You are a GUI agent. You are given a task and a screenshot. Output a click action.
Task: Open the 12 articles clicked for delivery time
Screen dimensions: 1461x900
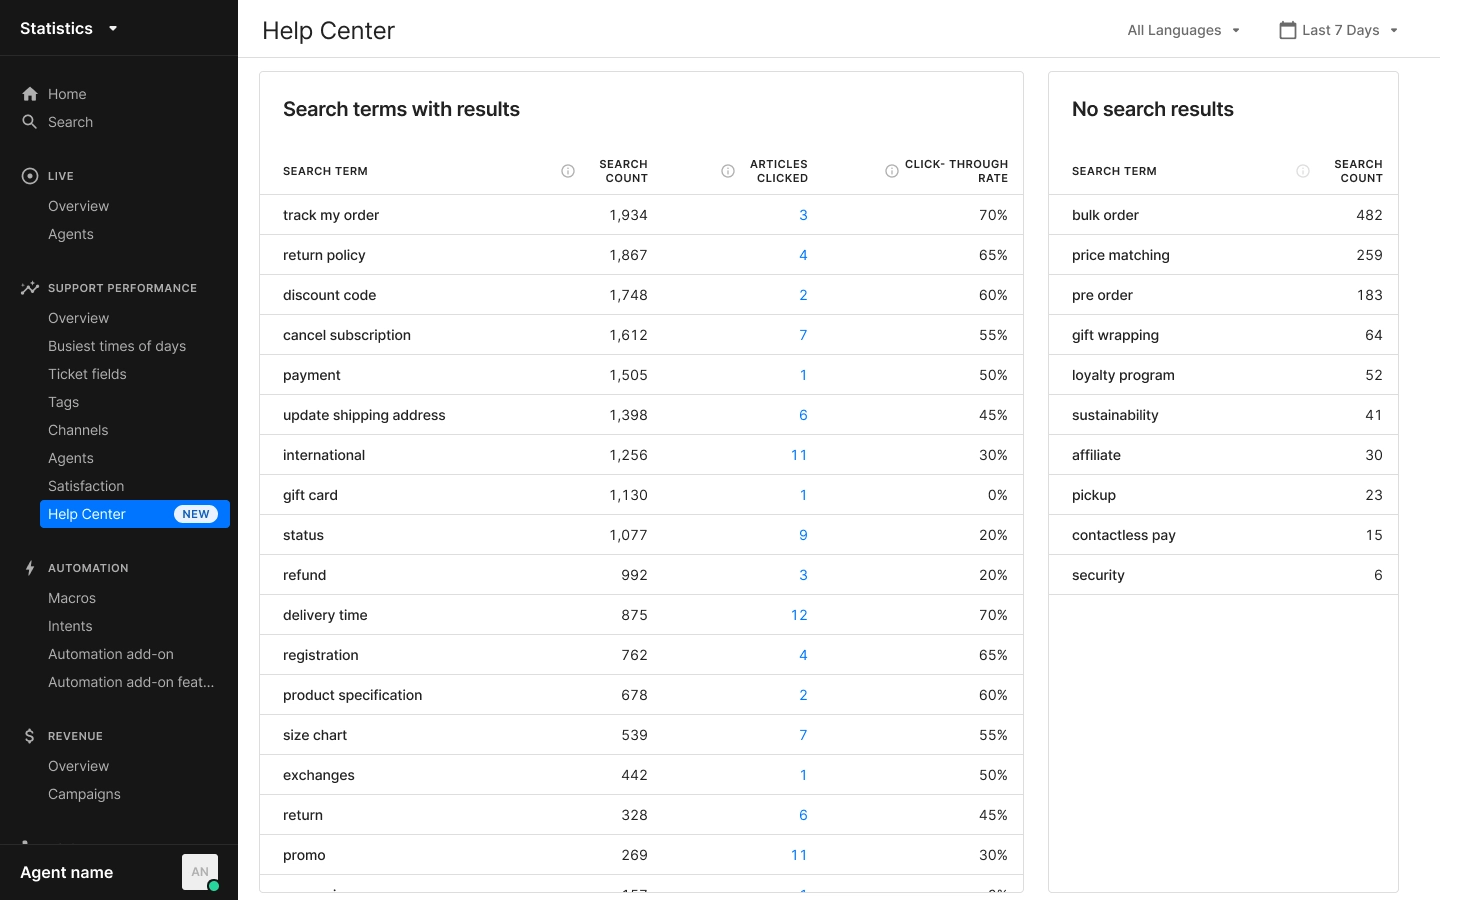coord(799,615)
